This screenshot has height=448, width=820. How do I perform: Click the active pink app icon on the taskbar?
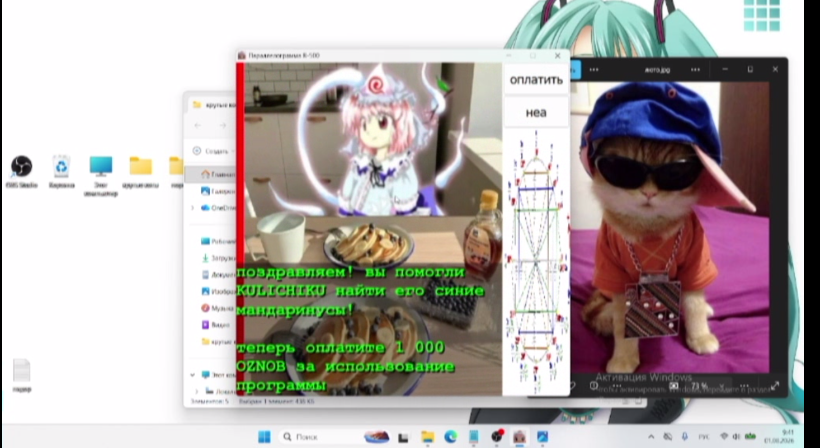pos(519,436)
